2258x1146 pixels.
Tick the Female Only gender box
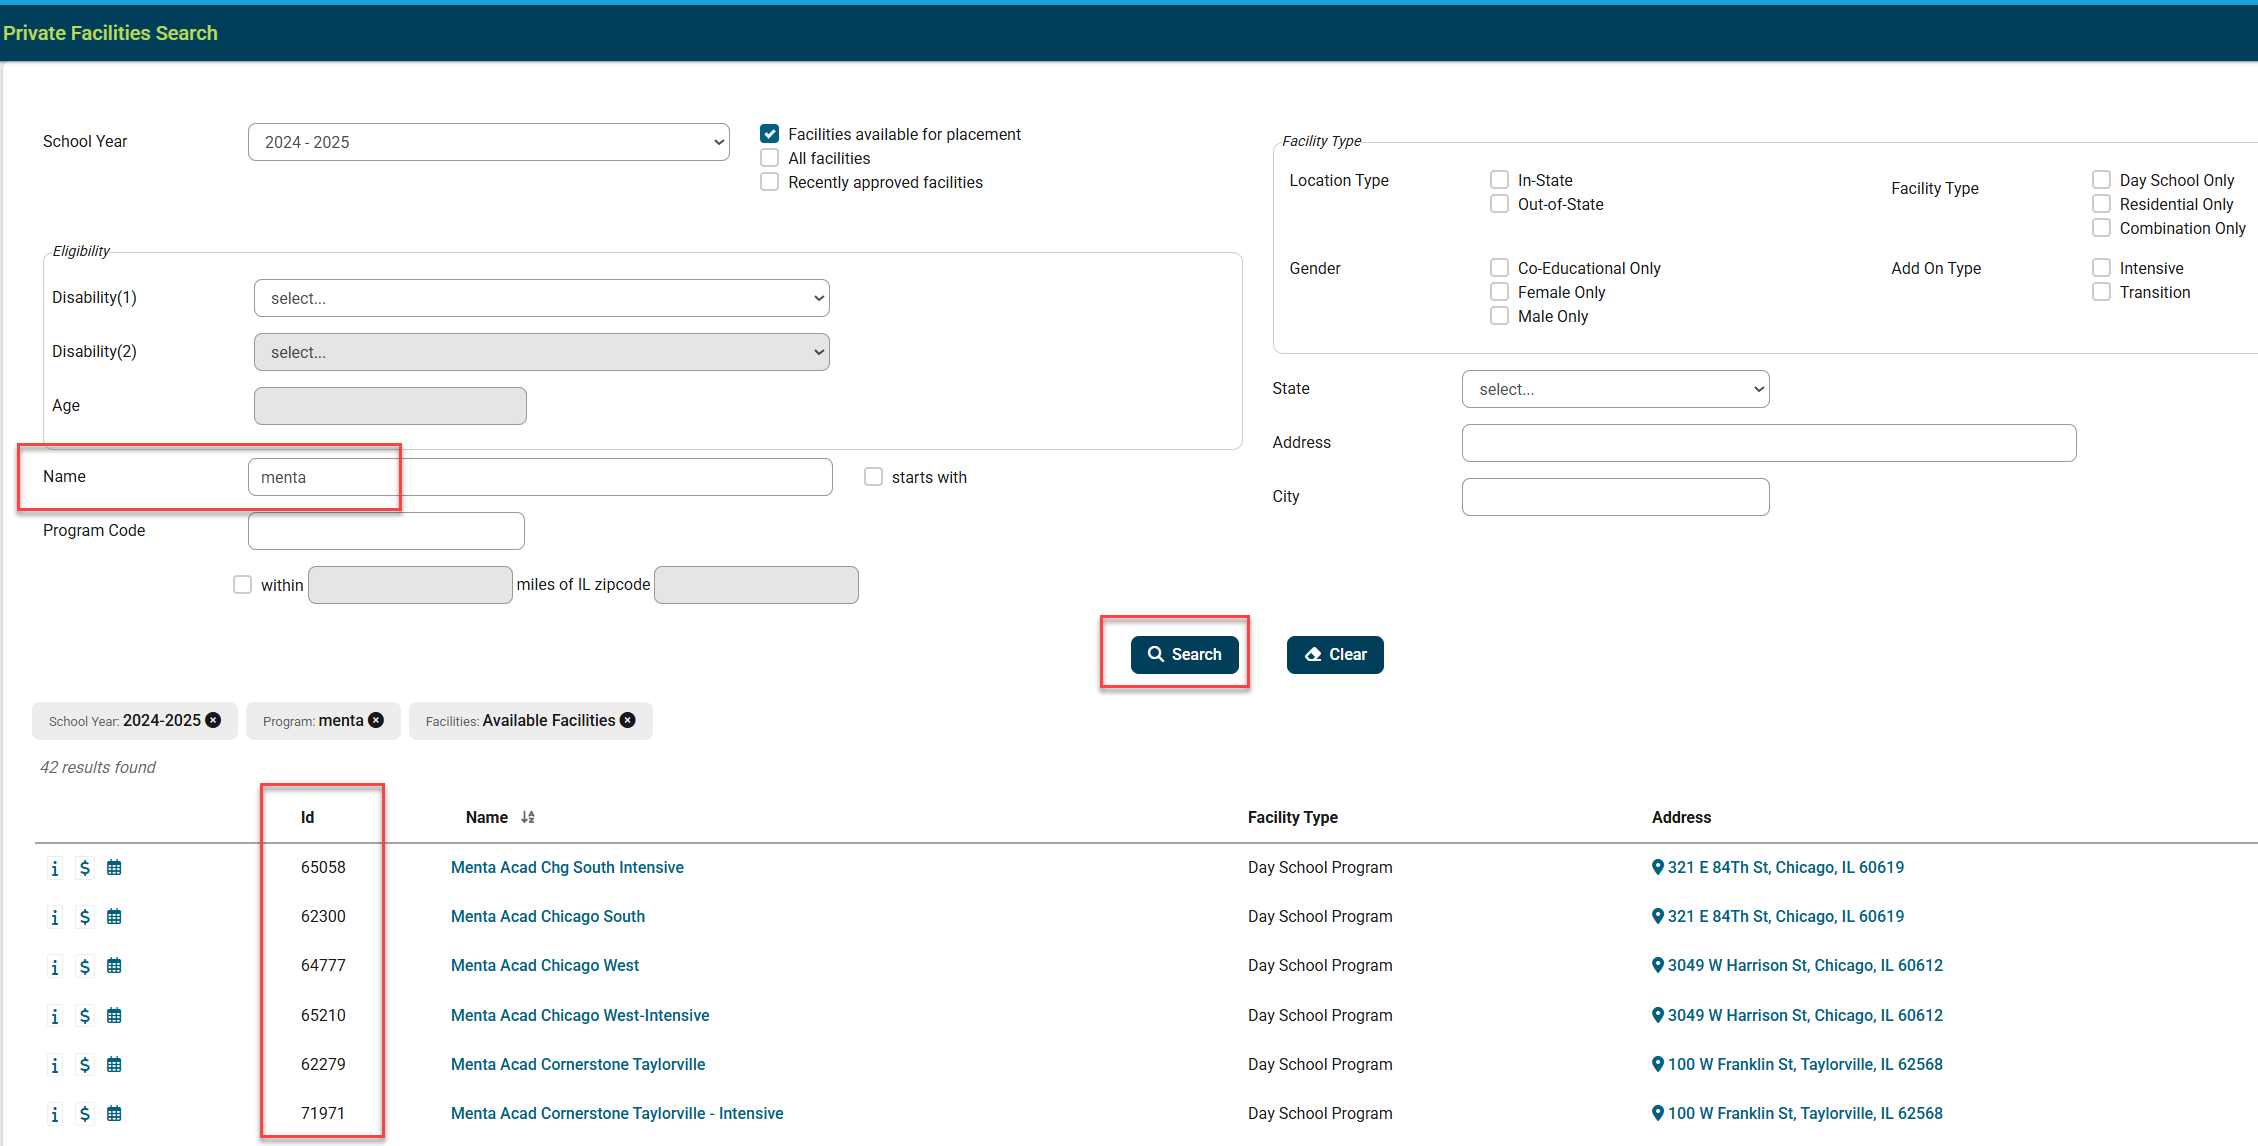coord(1500,292)
